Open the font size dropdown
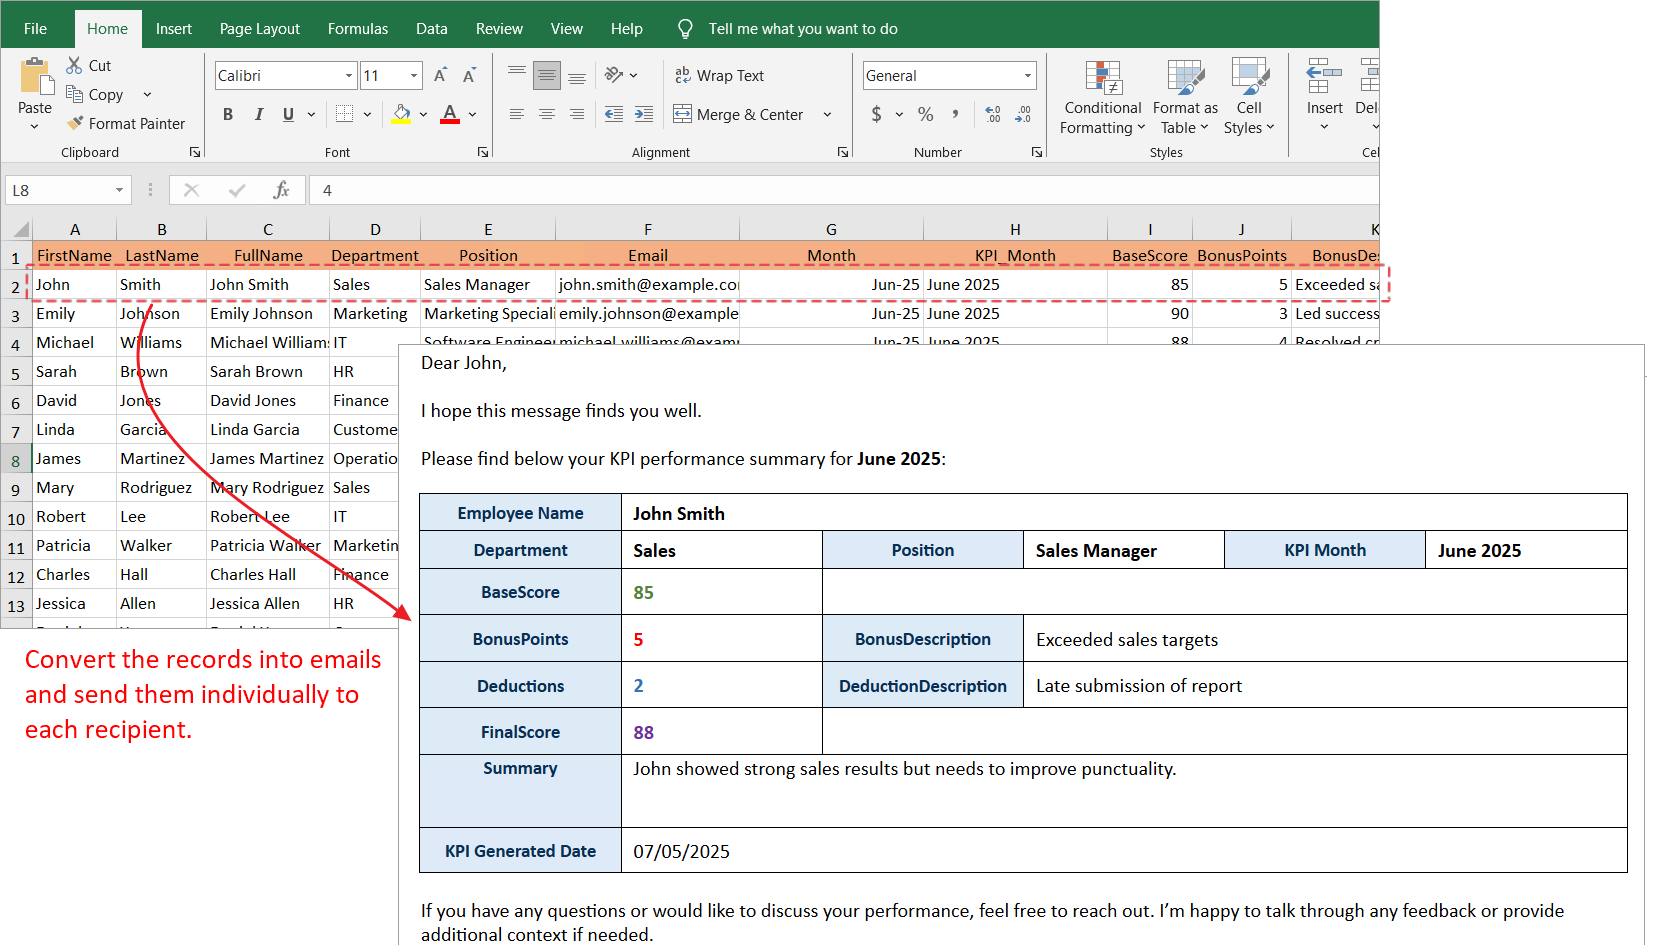The width and height of the screenshot is (1663, 945). (414, 75)
